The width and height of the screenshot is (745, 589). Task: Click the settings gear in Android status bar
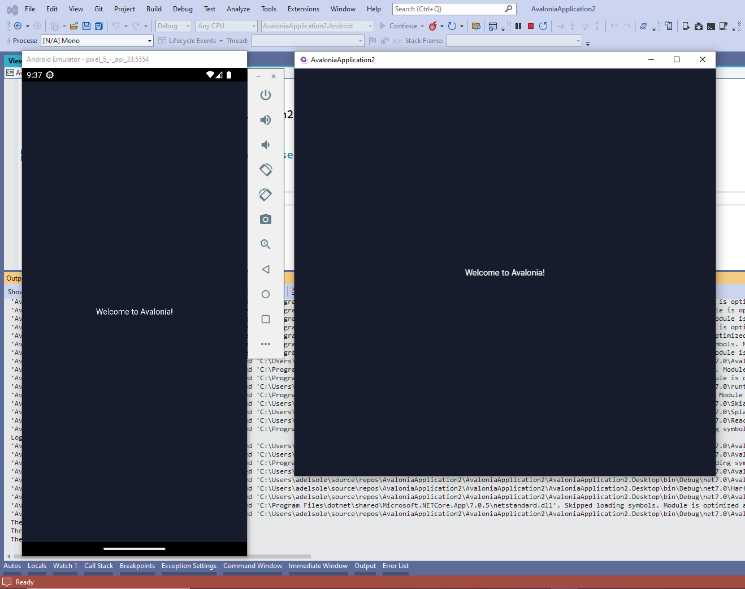click(x=50, y=75)
